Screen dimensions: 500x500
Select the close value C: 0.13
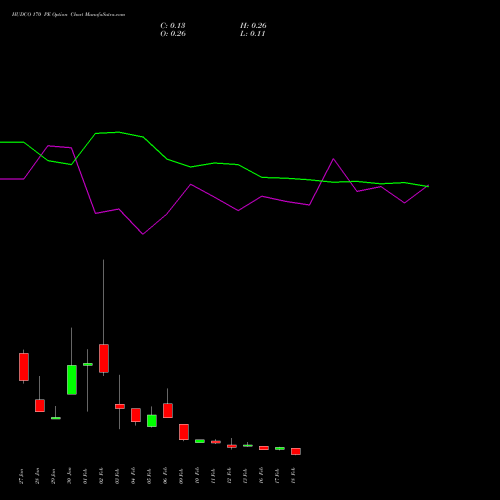point(173,26)
